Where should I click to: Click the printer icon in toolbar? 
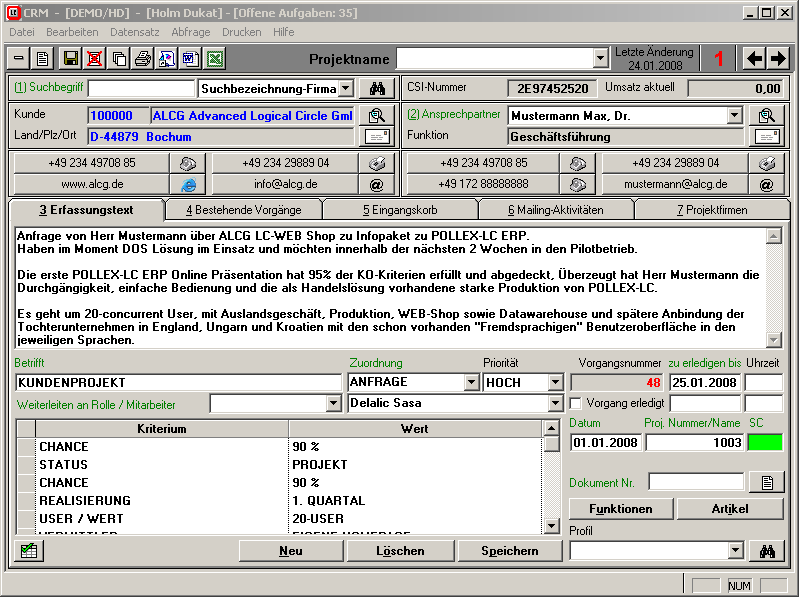(x=143, y=58)
